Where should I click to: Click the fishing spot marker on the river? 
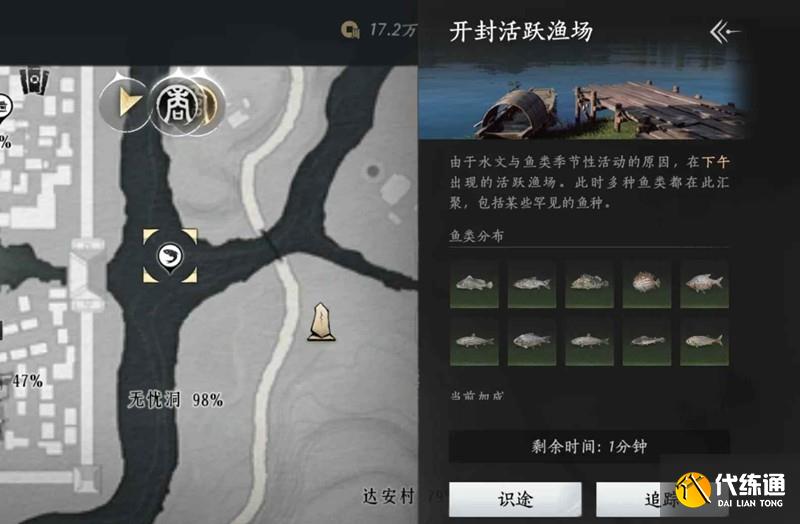(x=170, y=256)
